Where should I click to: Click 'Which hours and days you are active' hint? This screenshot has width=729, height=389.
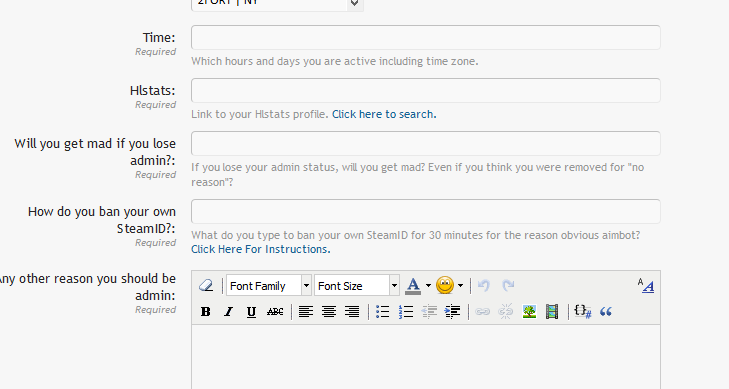pyautogui.click(x=335, y=61)
